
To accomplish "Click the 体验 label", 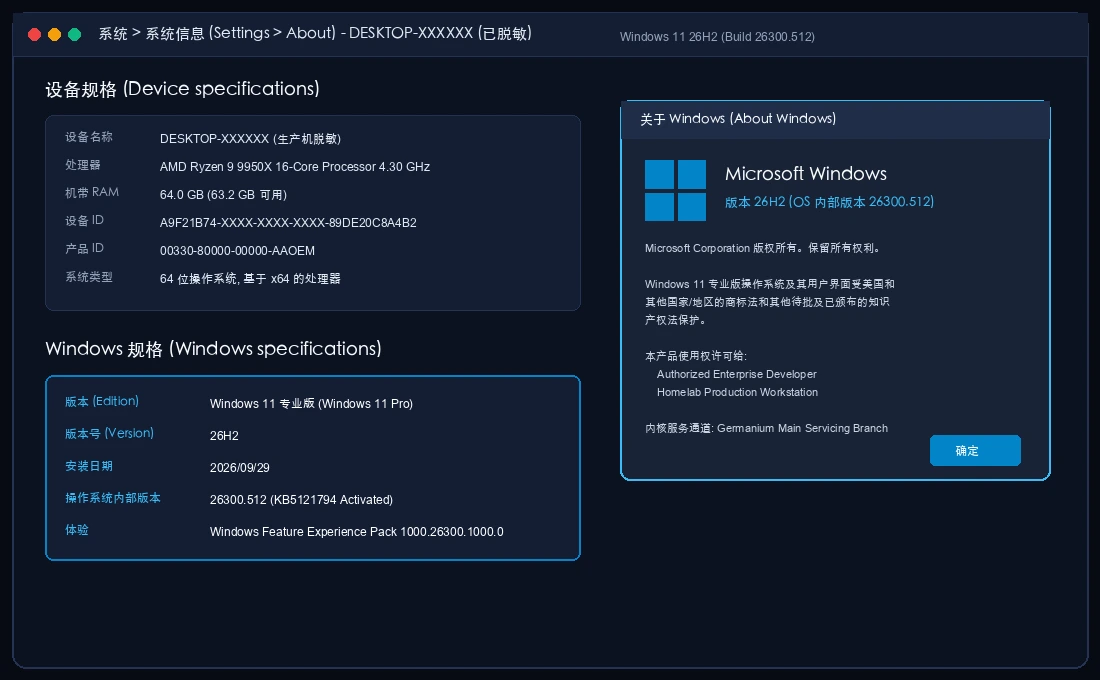I will 76,530.
